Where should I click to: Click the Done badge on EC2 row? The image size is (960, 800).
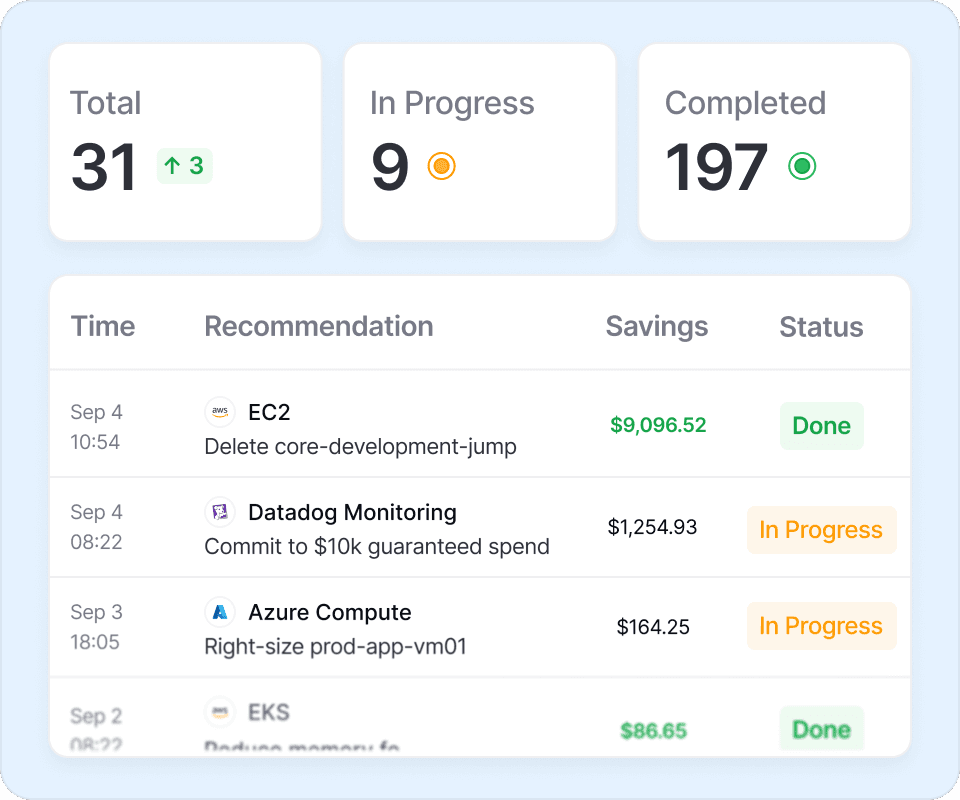[x=821, y=426]
